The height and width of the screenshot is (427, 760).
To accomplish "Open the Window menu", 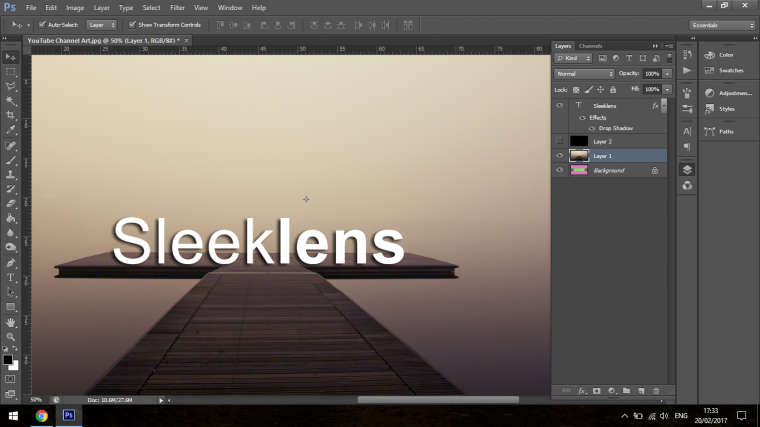I will 230,8.
